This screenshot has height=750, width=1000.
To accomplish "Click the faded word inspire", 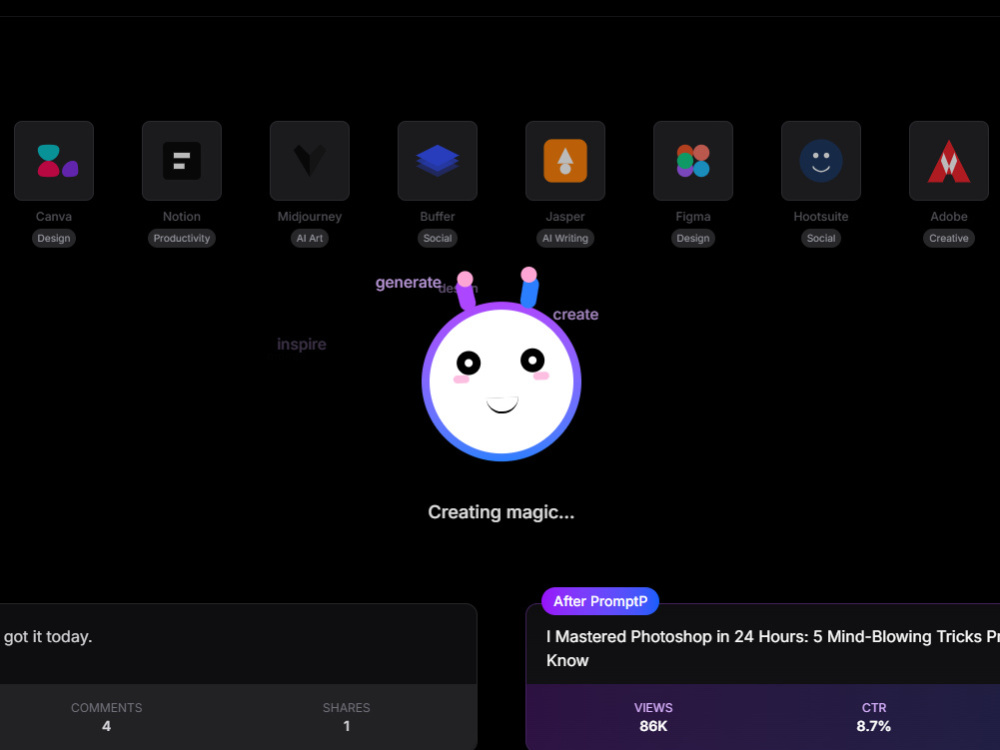I will (302, 344).
